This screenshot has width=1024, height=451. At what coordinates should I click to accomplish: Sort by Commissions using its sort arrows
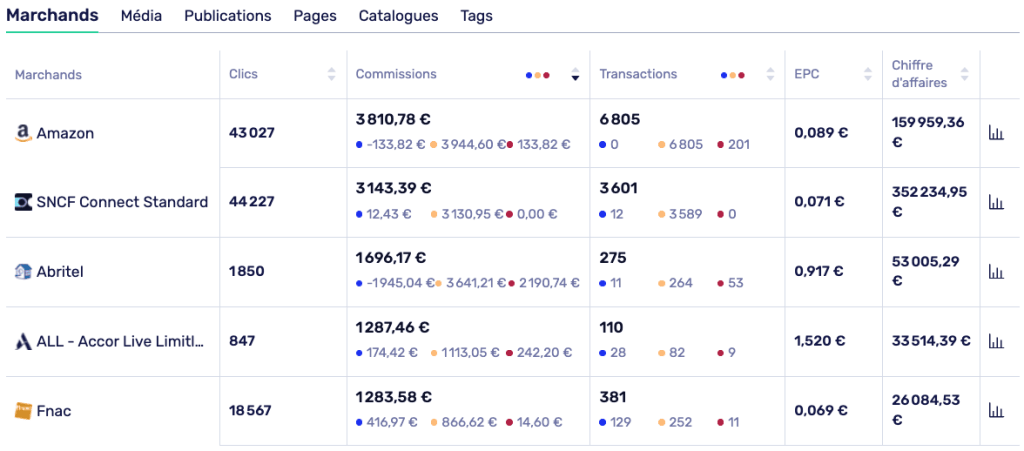[575, 74]
